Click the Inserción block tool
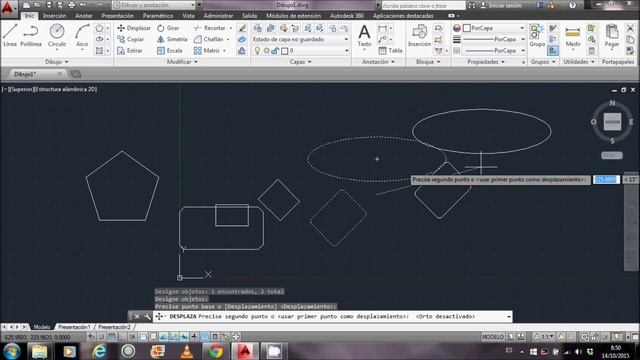Image resolution: width=640 pixels, height=360 pixels. tap(419, 35)
